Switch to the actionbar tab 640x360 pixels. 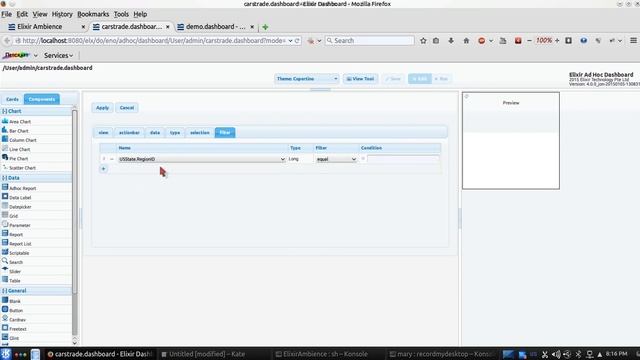[129, 133]
